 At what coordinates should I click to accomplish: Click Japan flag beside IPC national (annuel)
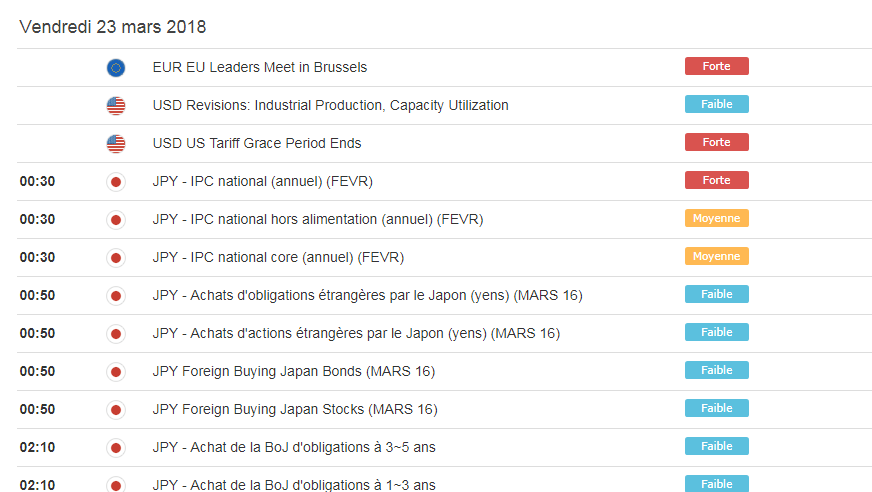point(116,182)
